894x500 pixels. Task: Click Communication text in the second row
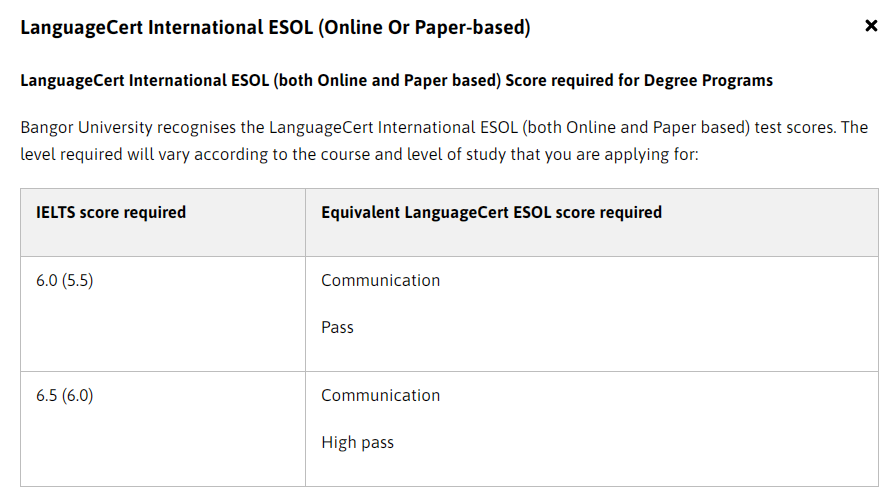click(x=380, y=396)
